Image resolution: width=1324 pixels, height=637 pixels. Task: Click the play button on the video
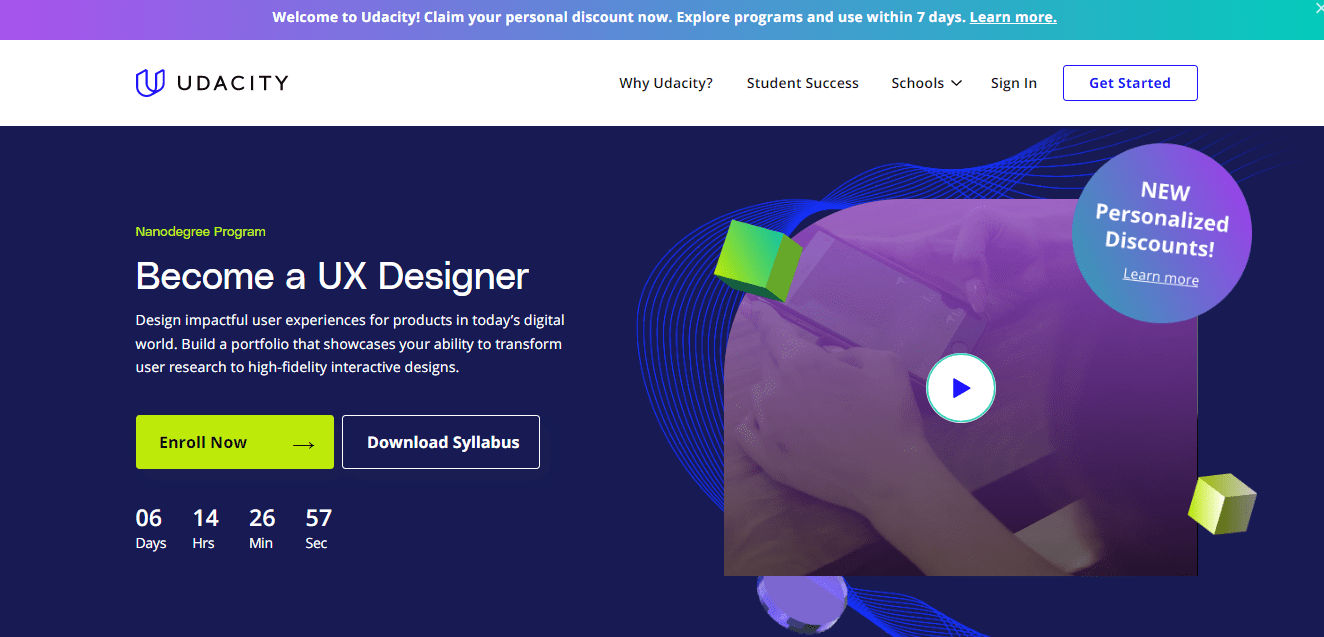click(961, 388)
